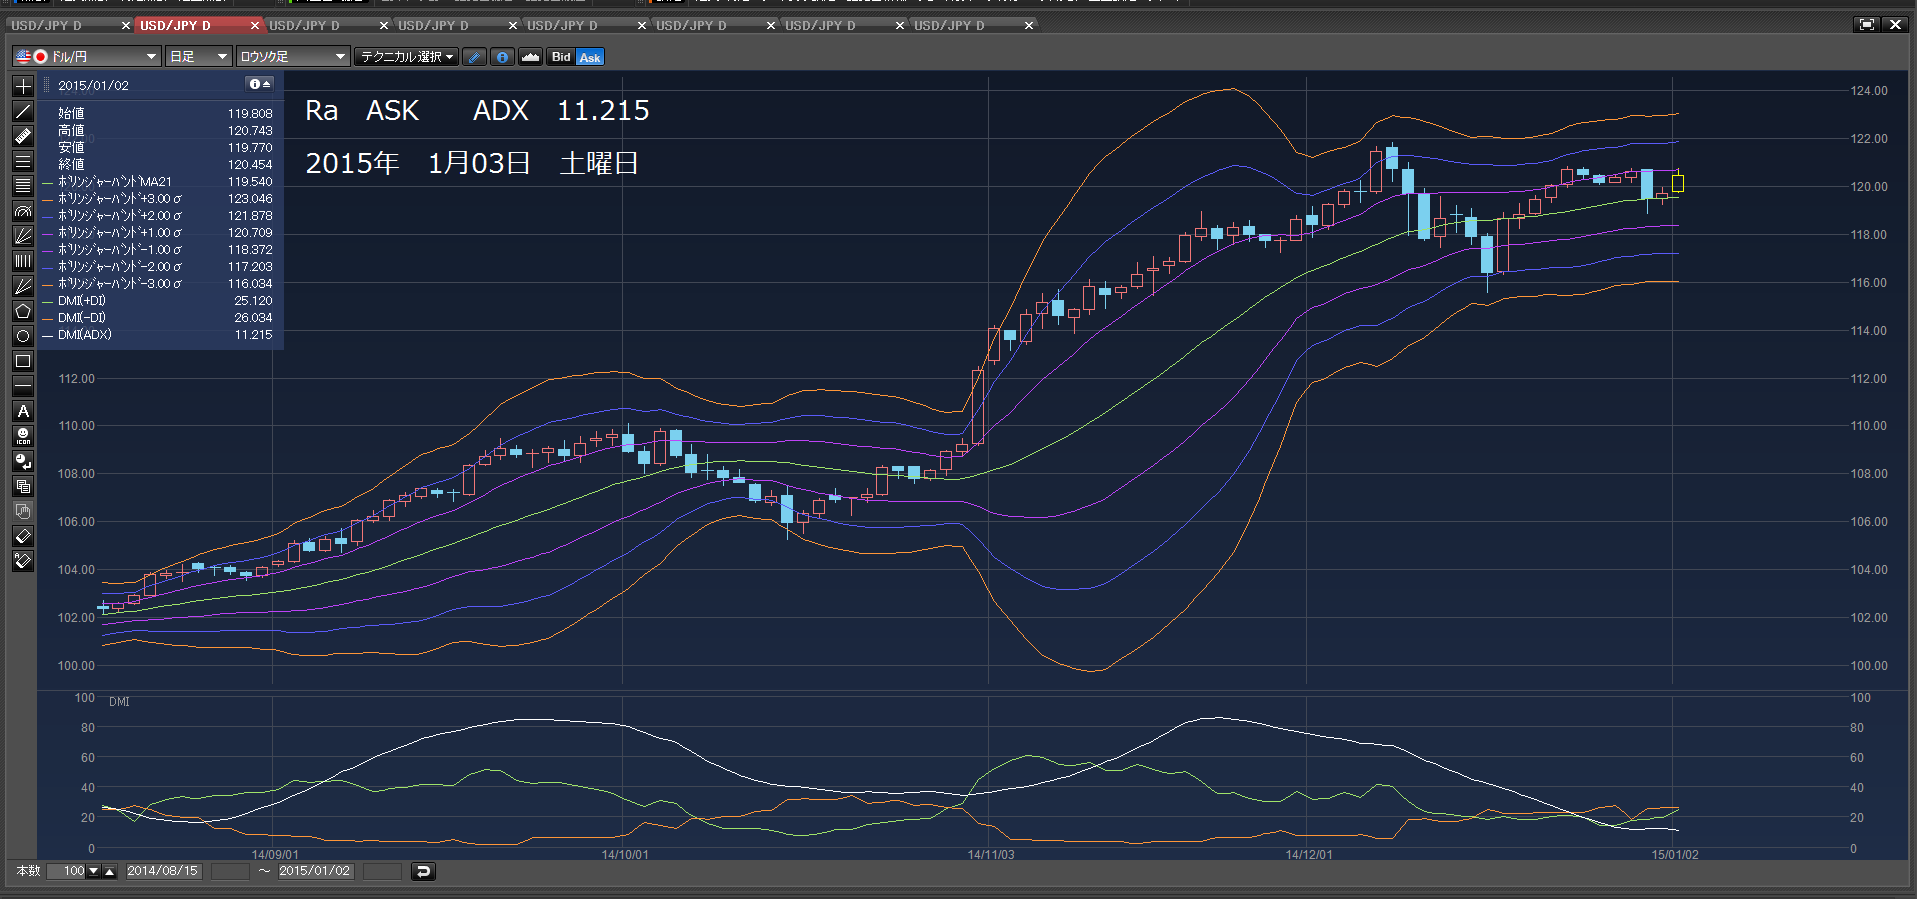Select the text annotation A tool
Screen dimensions: 1917x899
23,411
